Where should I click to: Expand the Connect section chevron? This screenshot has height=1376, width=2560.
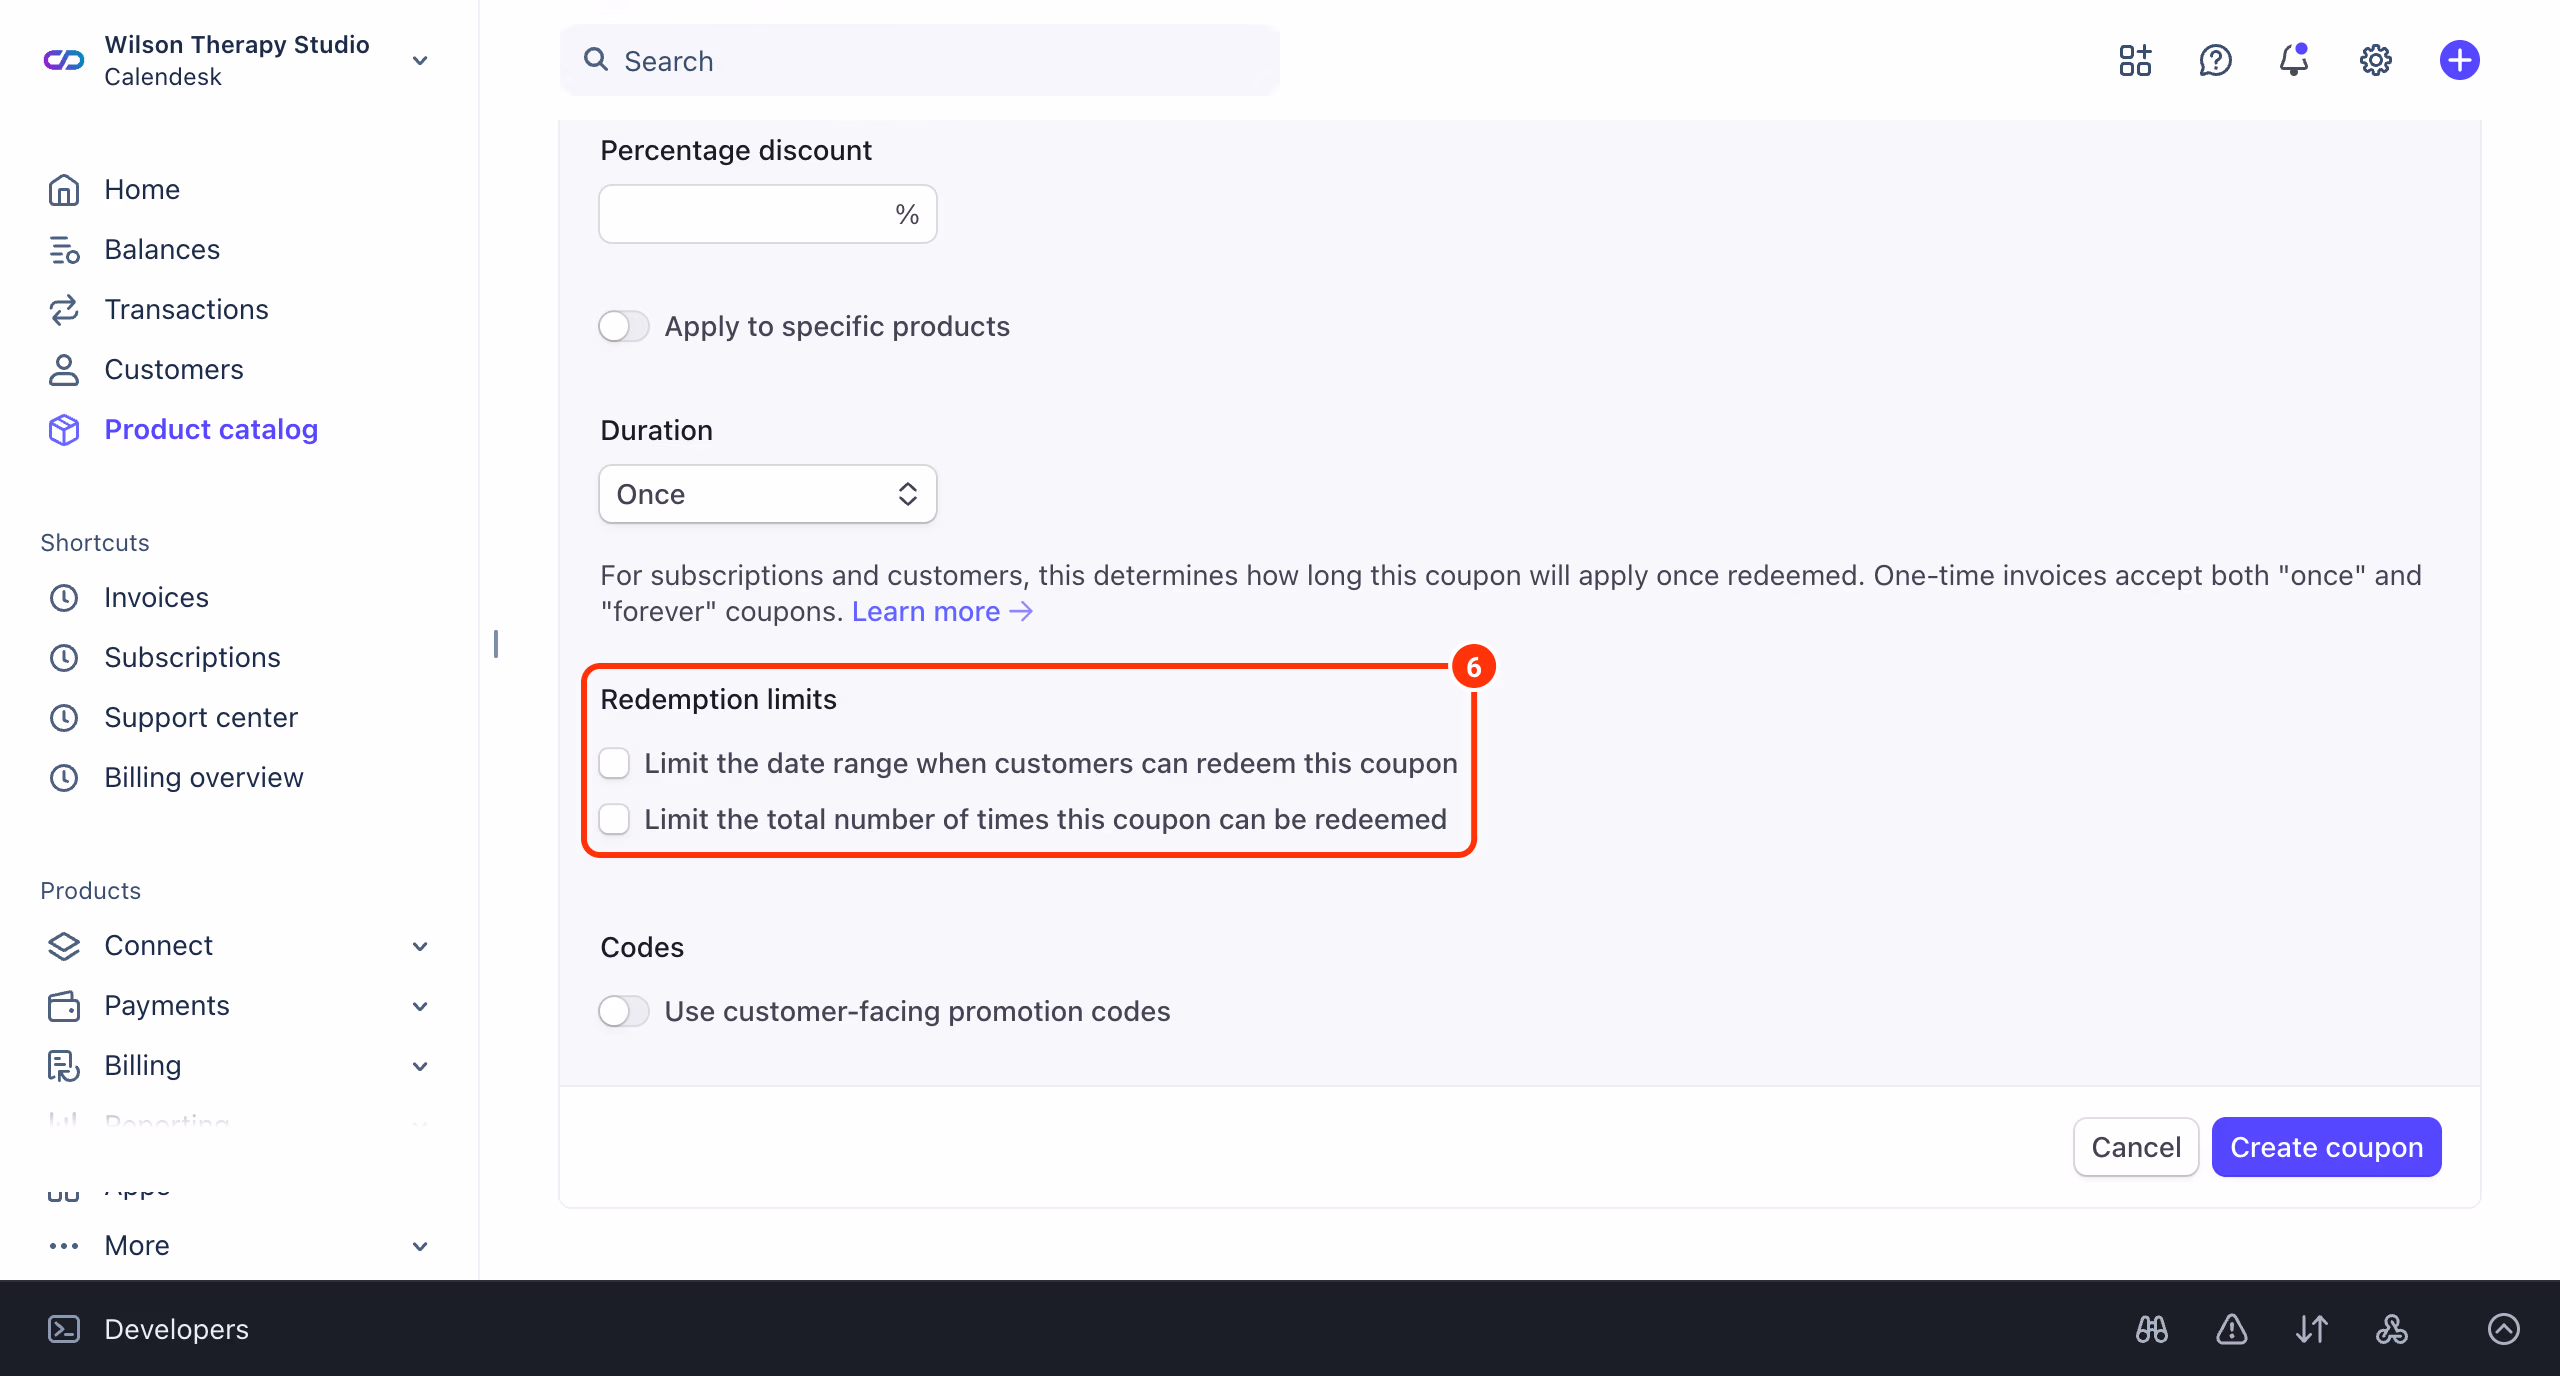click(421, 946)
